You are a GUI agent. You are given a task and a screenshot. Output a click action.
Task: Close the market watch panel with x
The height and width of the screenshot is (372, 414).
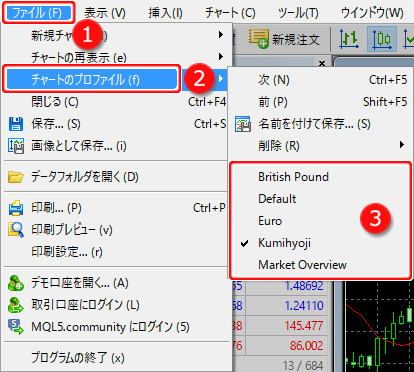pos(322,63)
